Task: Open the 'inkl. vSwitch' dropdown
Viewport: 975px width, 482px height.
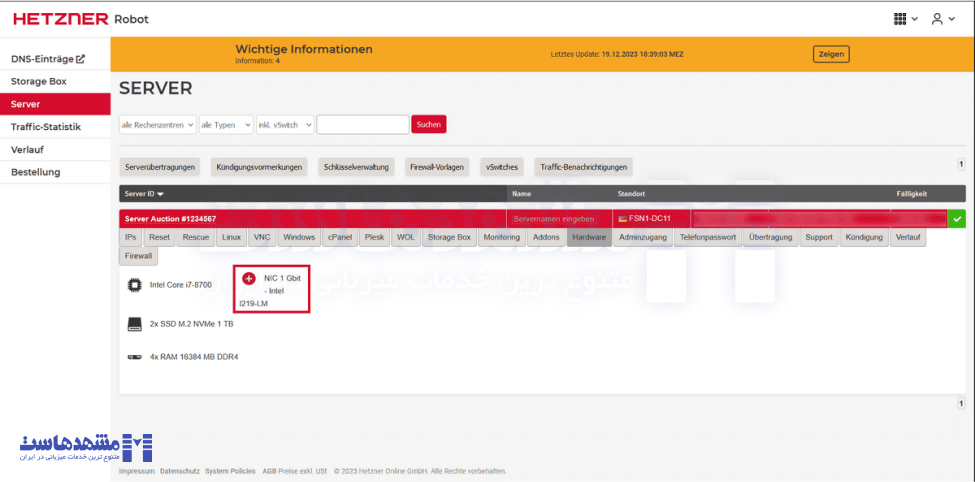Action: pos(285,125)
